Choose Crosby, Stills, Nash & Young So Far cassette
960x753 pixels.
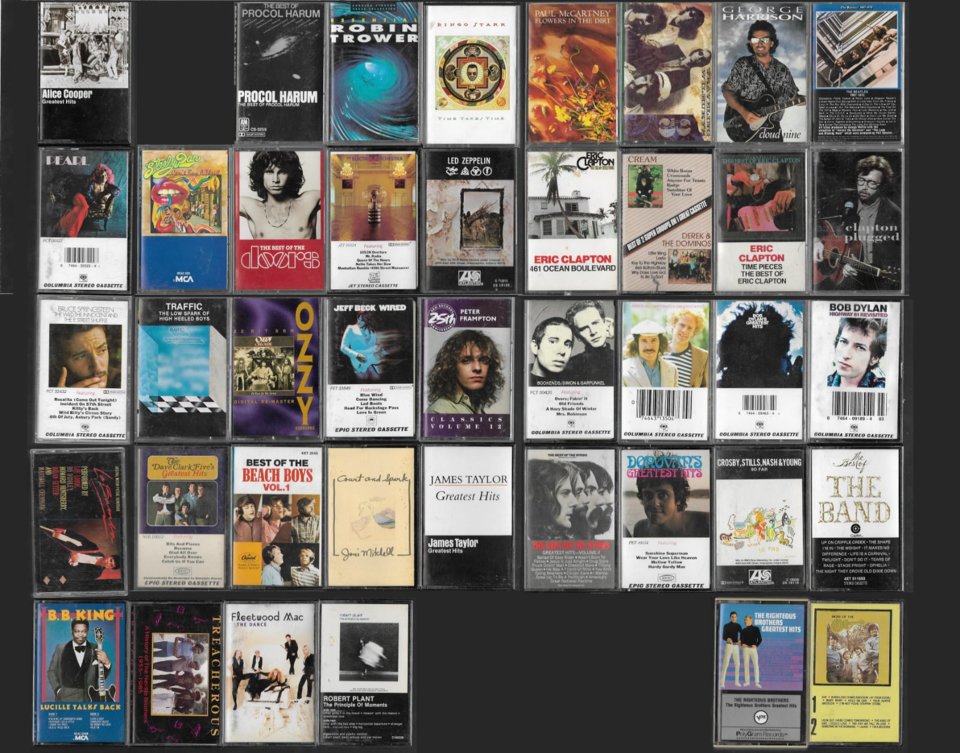(760, 519)
